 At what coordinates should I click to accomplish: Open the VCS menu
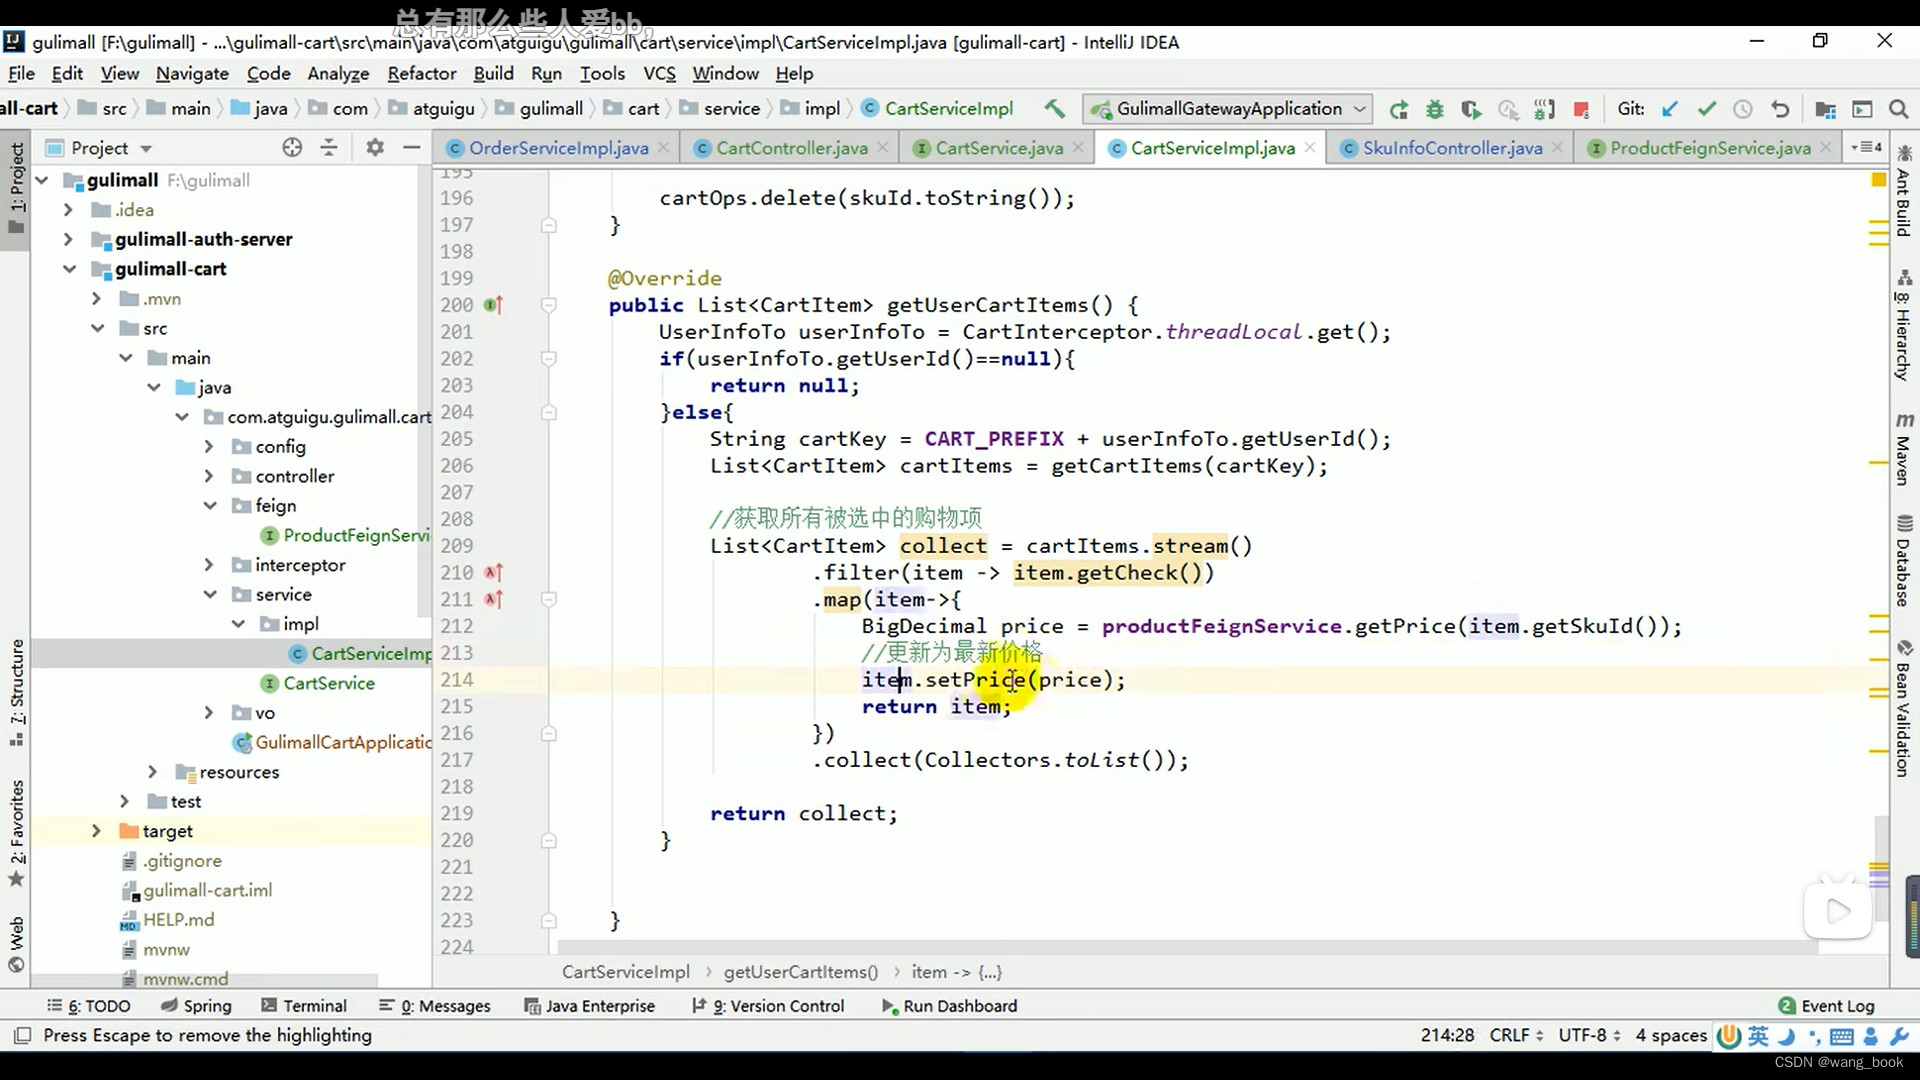tap(659, 73)
